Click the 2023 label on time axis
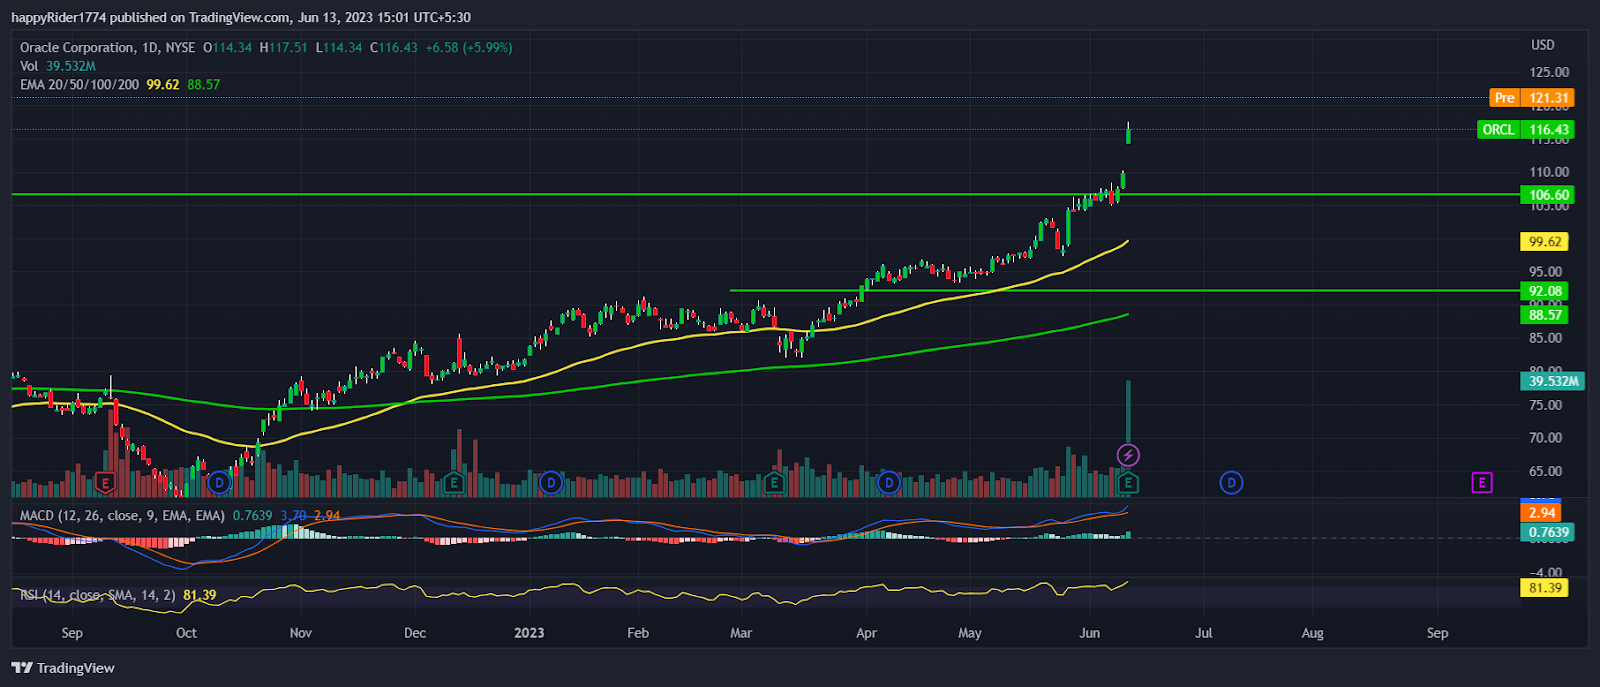 tap(529, 633)
